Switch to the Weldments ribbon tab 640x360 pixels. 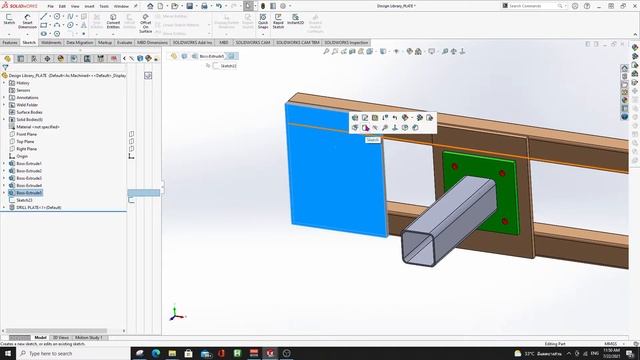tap(51, 42)
